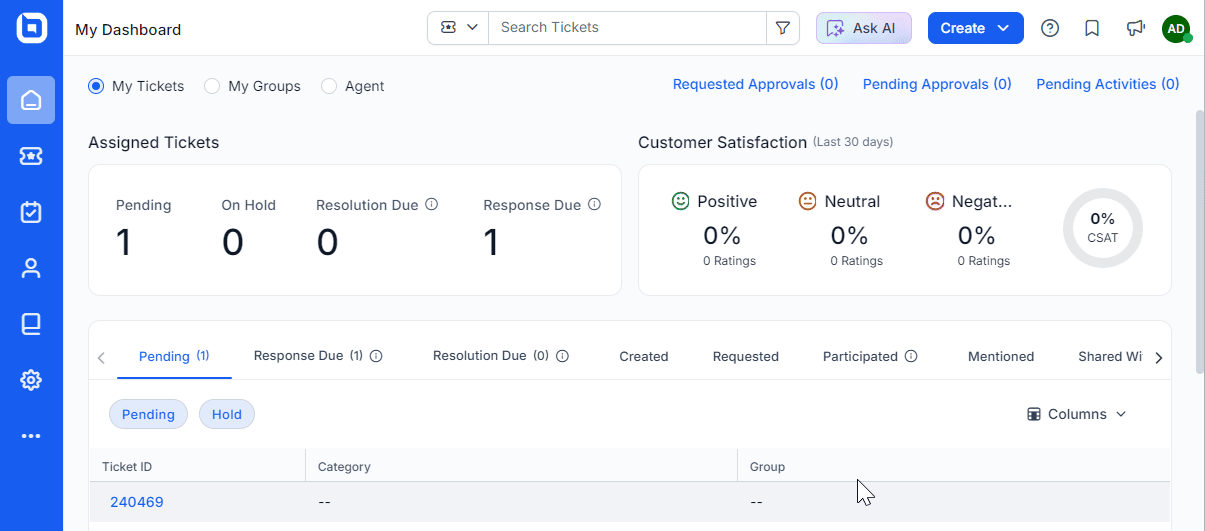Open the Knowledge Base book icon
The height and width of the screenshot is (531, 1205).
(31, 324)
